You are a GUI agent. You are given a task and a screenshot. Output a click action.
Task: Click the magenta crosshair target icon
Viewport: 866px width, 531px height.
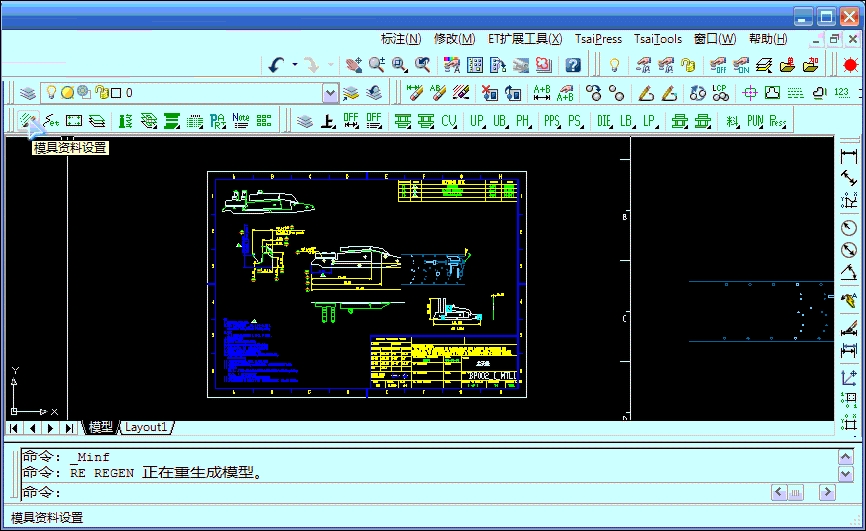point(749,93)
